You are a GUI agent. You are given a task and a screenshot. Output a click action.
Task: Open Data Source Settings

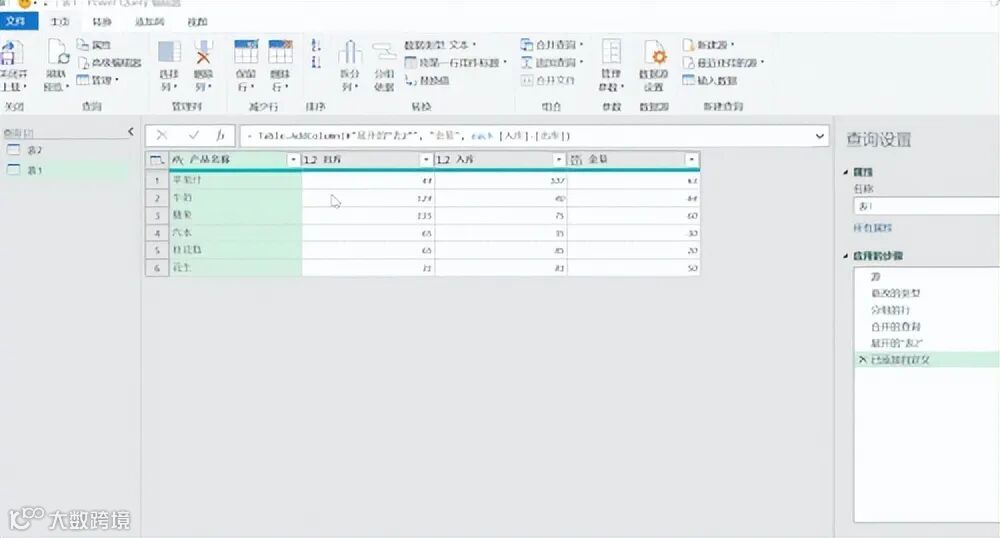pos(654,54)
